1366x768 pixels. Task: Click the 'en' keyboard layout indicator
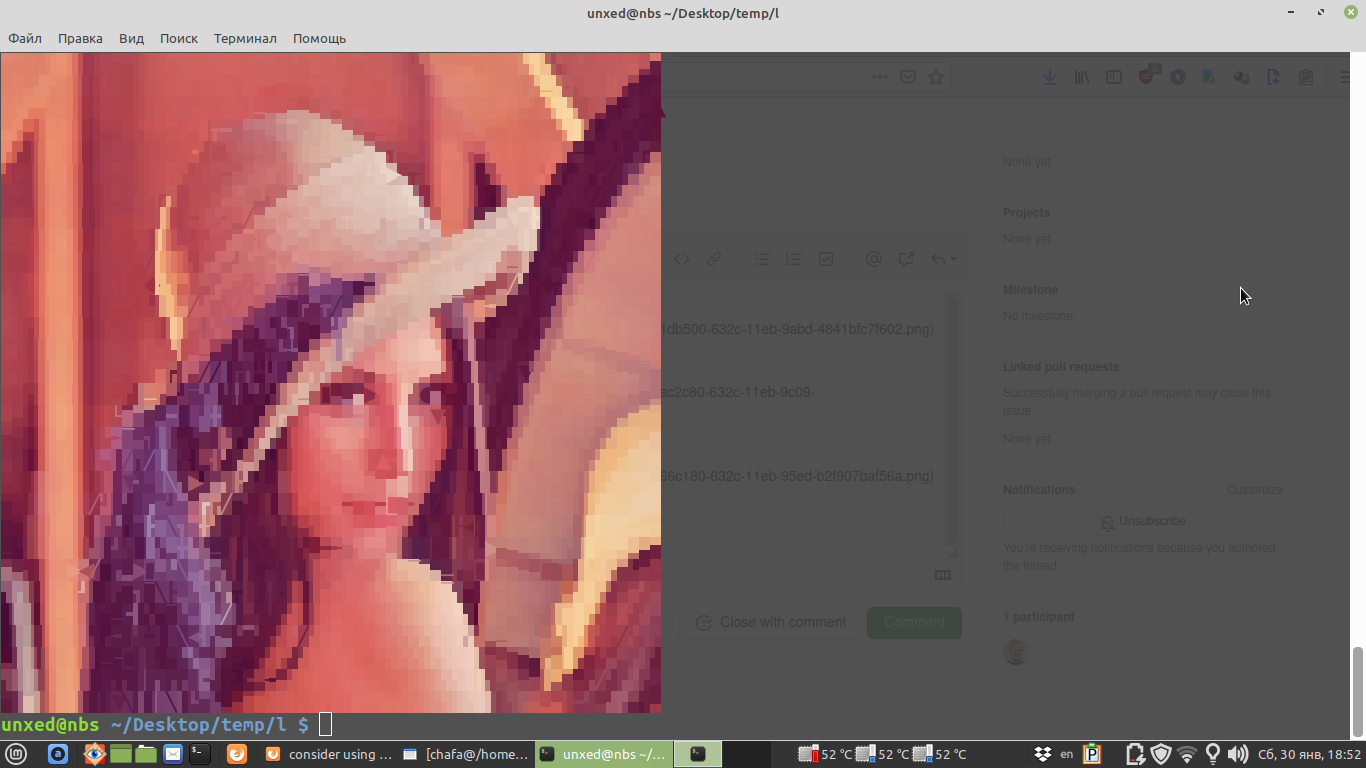tap(1067, 754)
